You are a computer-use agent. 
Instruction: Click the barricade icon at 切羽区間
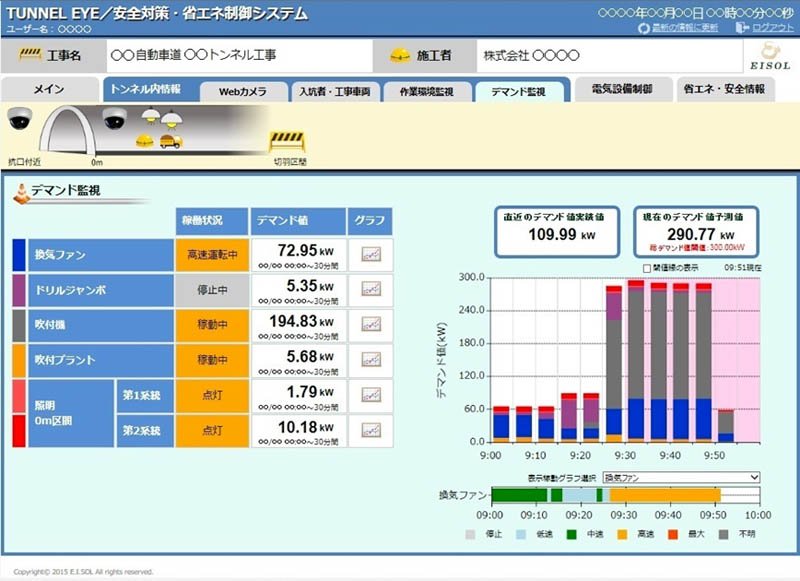pos(287,142)
